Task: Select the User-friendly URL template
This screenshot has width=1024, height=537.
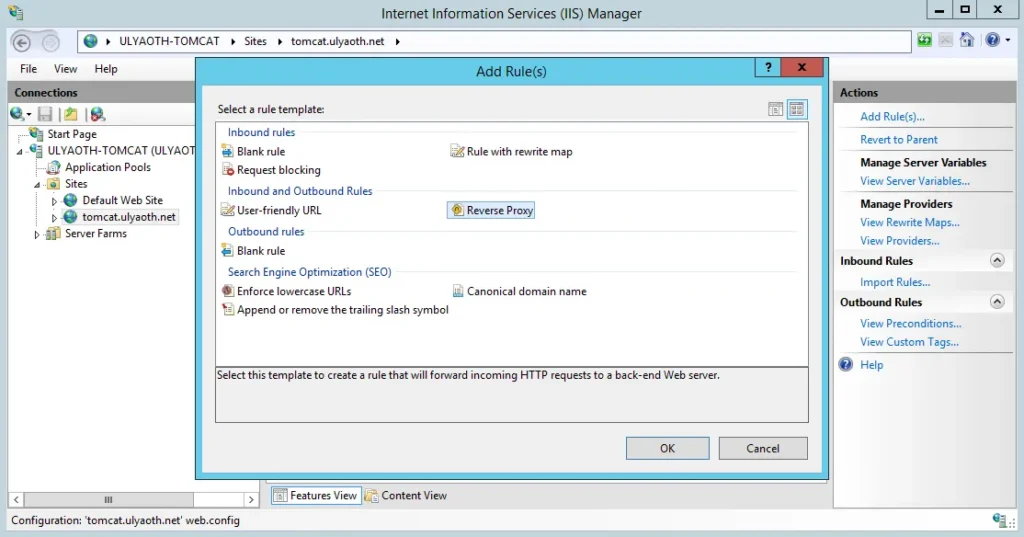Action: point(279,211)
